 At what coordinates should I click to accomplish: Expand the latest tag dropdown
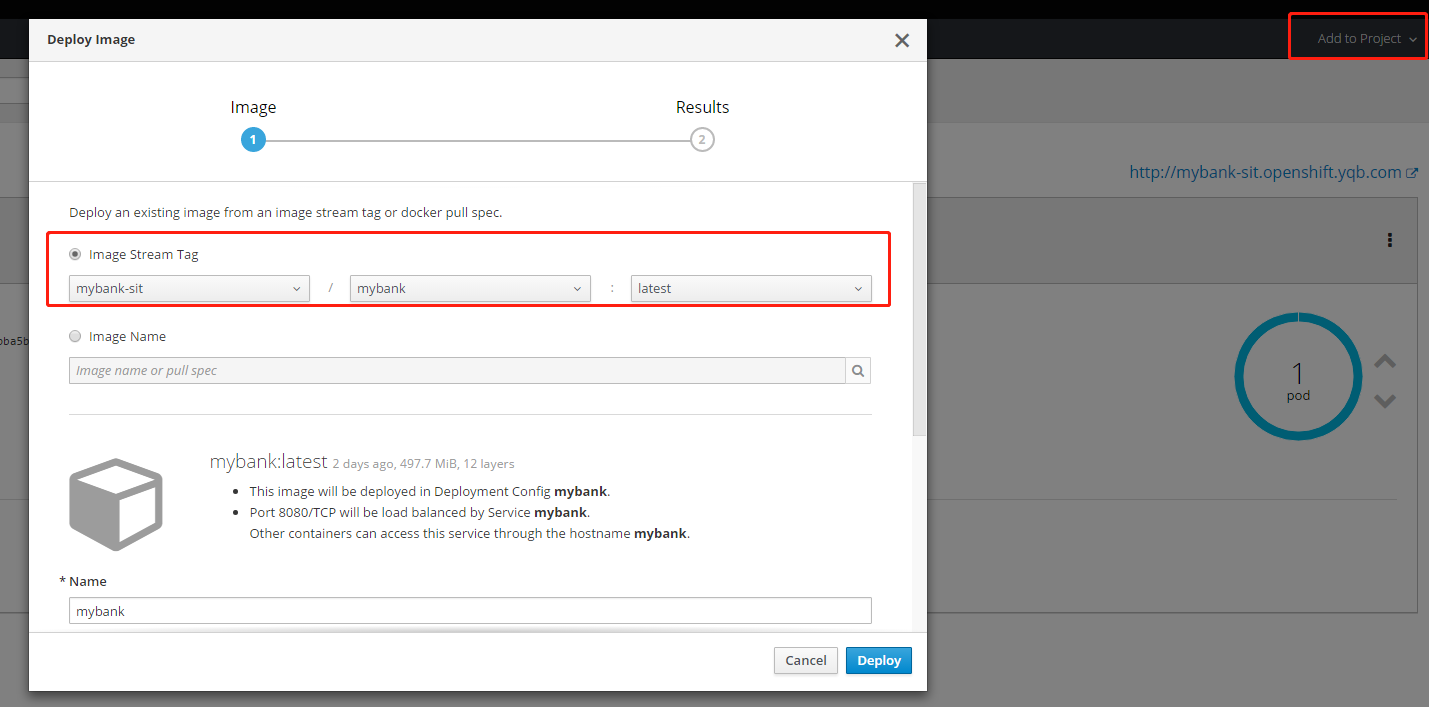click(x=751, y=289)
